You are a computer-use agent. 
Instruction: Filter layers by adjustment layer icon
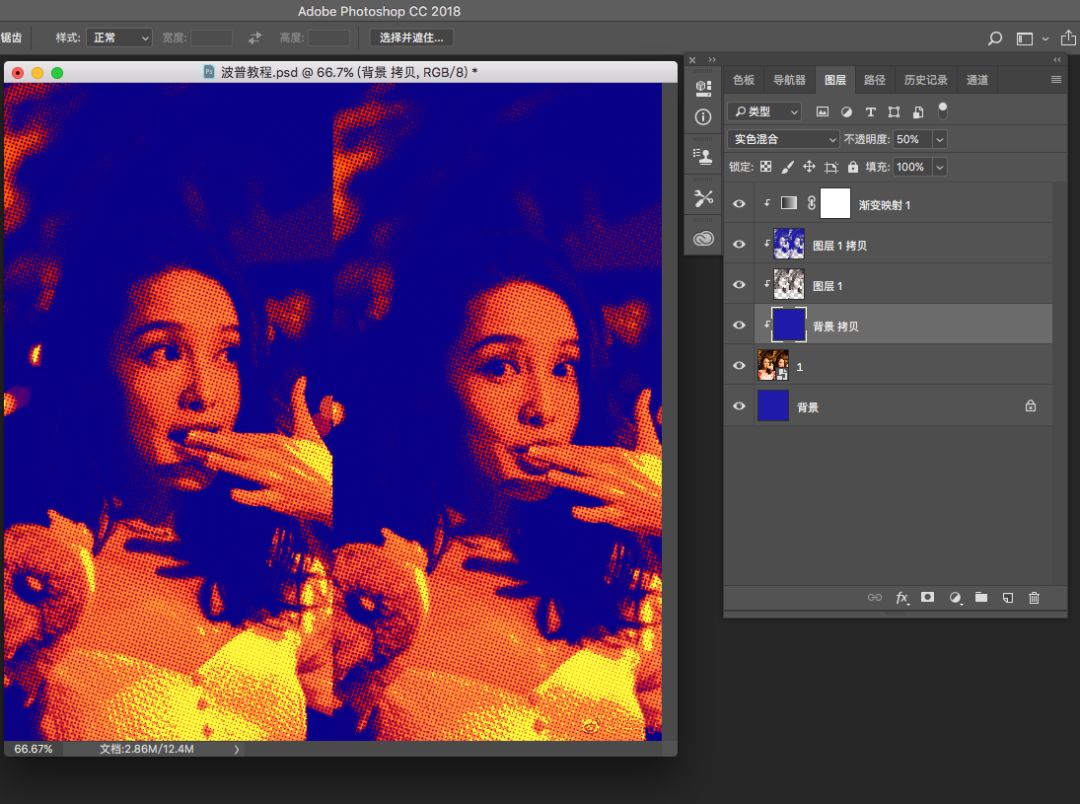point(847,112)
